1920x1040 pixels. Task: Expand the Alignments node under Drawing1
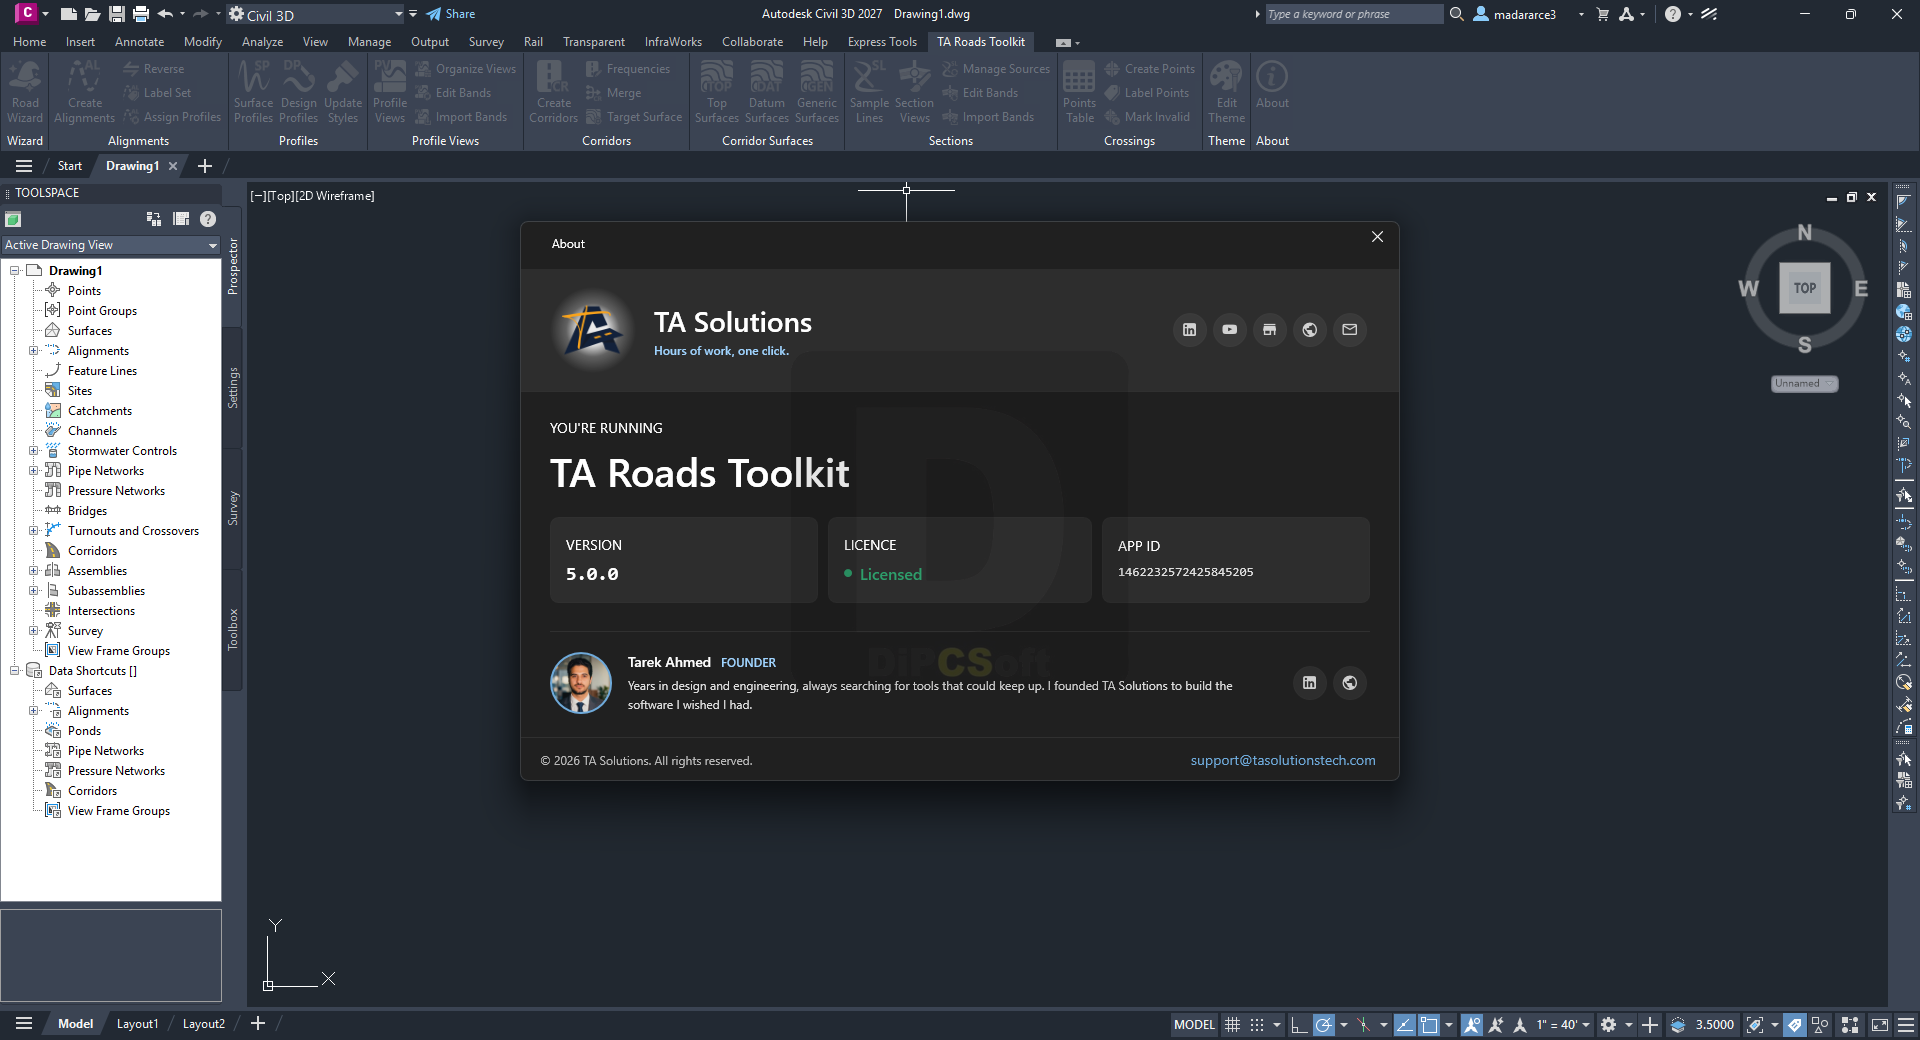33,351
